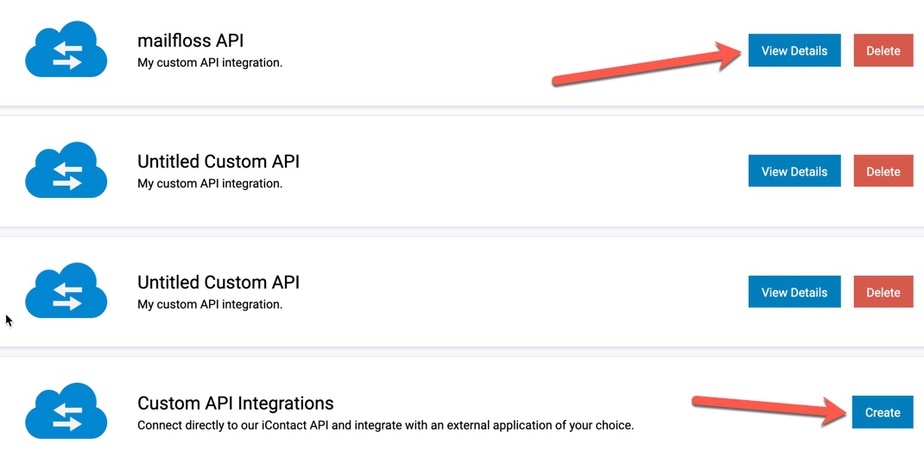
Task: Delete the mailfloss API integration
Action: tap(883, 50)
